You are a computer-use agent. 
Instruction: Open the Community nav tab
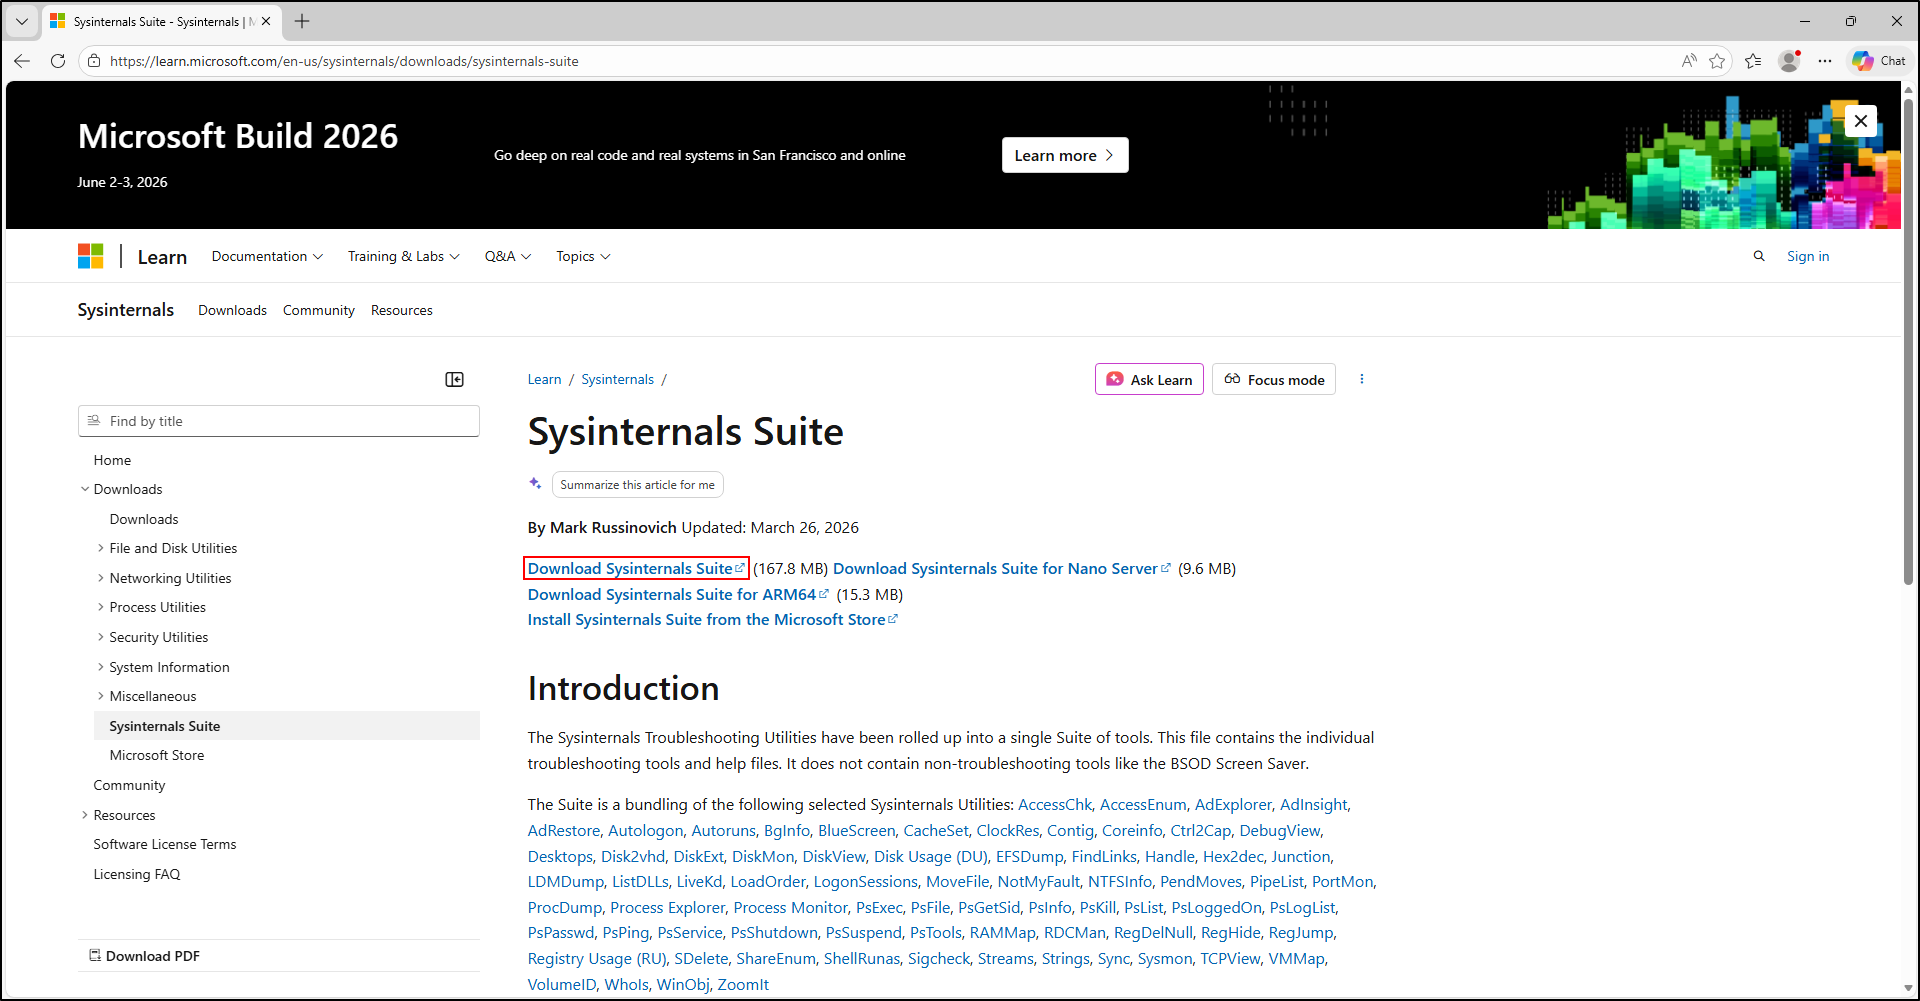click(x=319, y=311)
